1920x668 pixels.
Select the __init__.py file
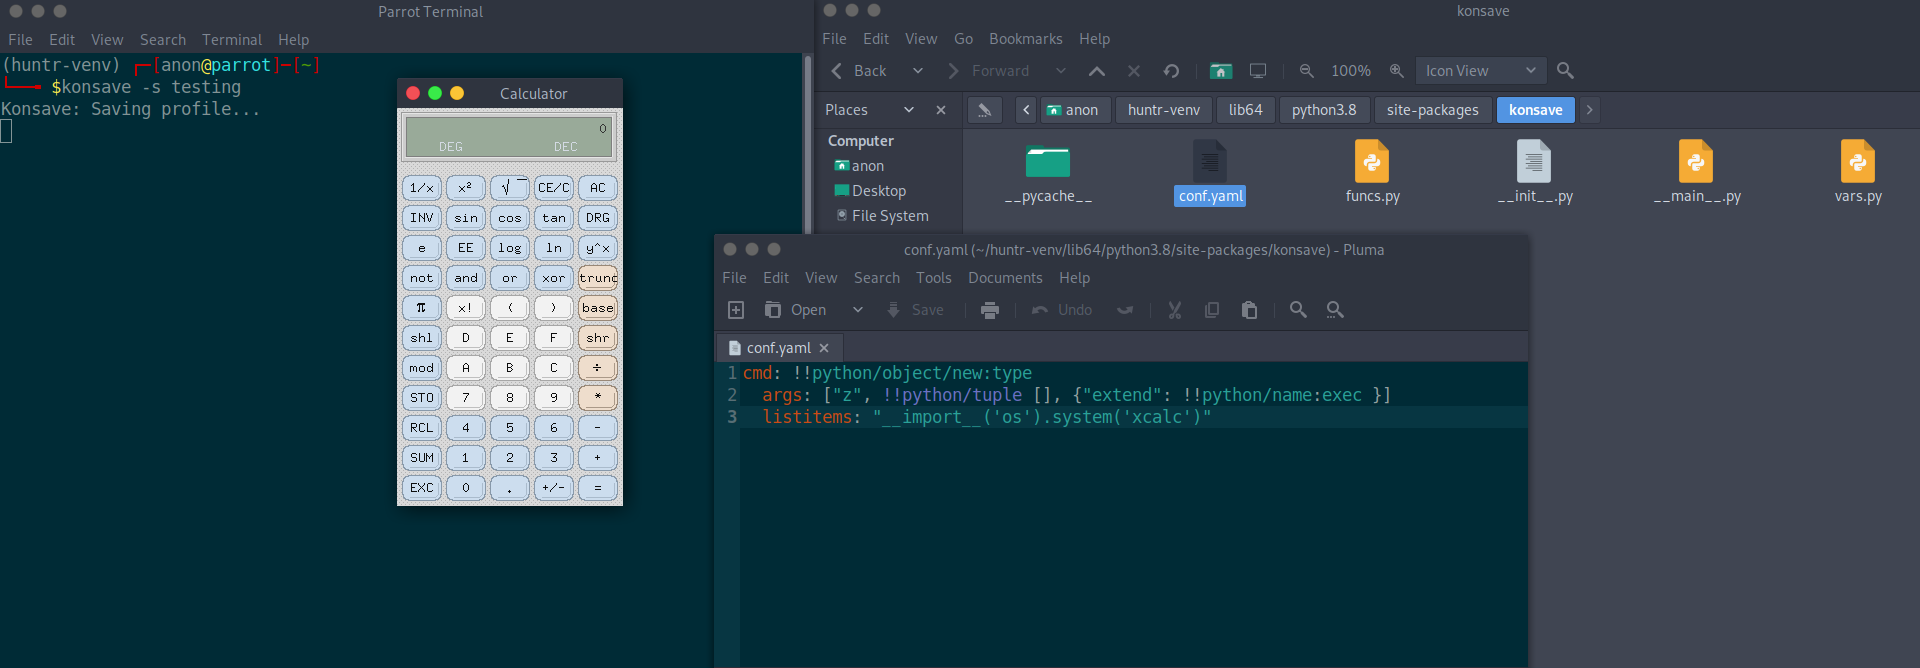tap(1534, 172)
